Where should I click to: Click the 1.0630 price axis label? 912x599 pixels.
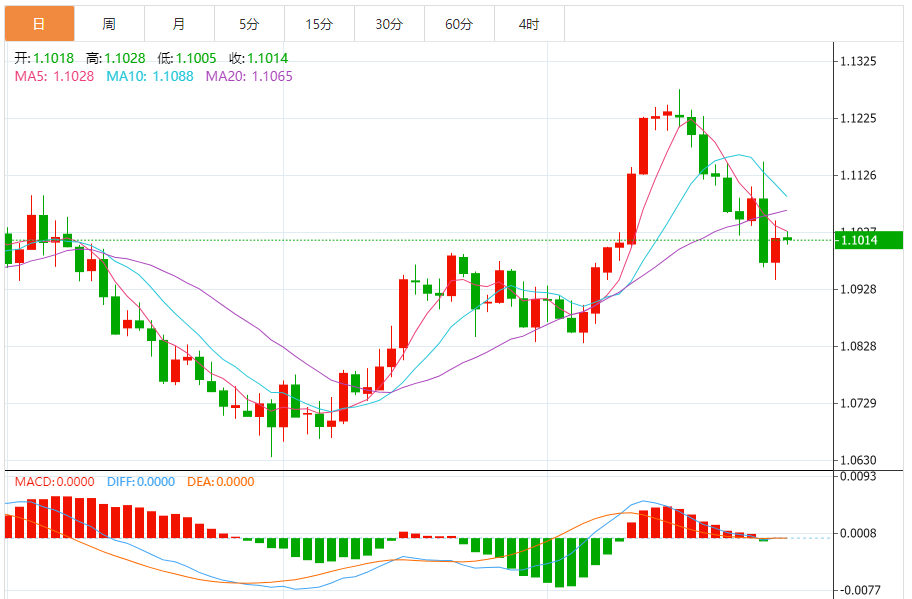tap(858, 460)
